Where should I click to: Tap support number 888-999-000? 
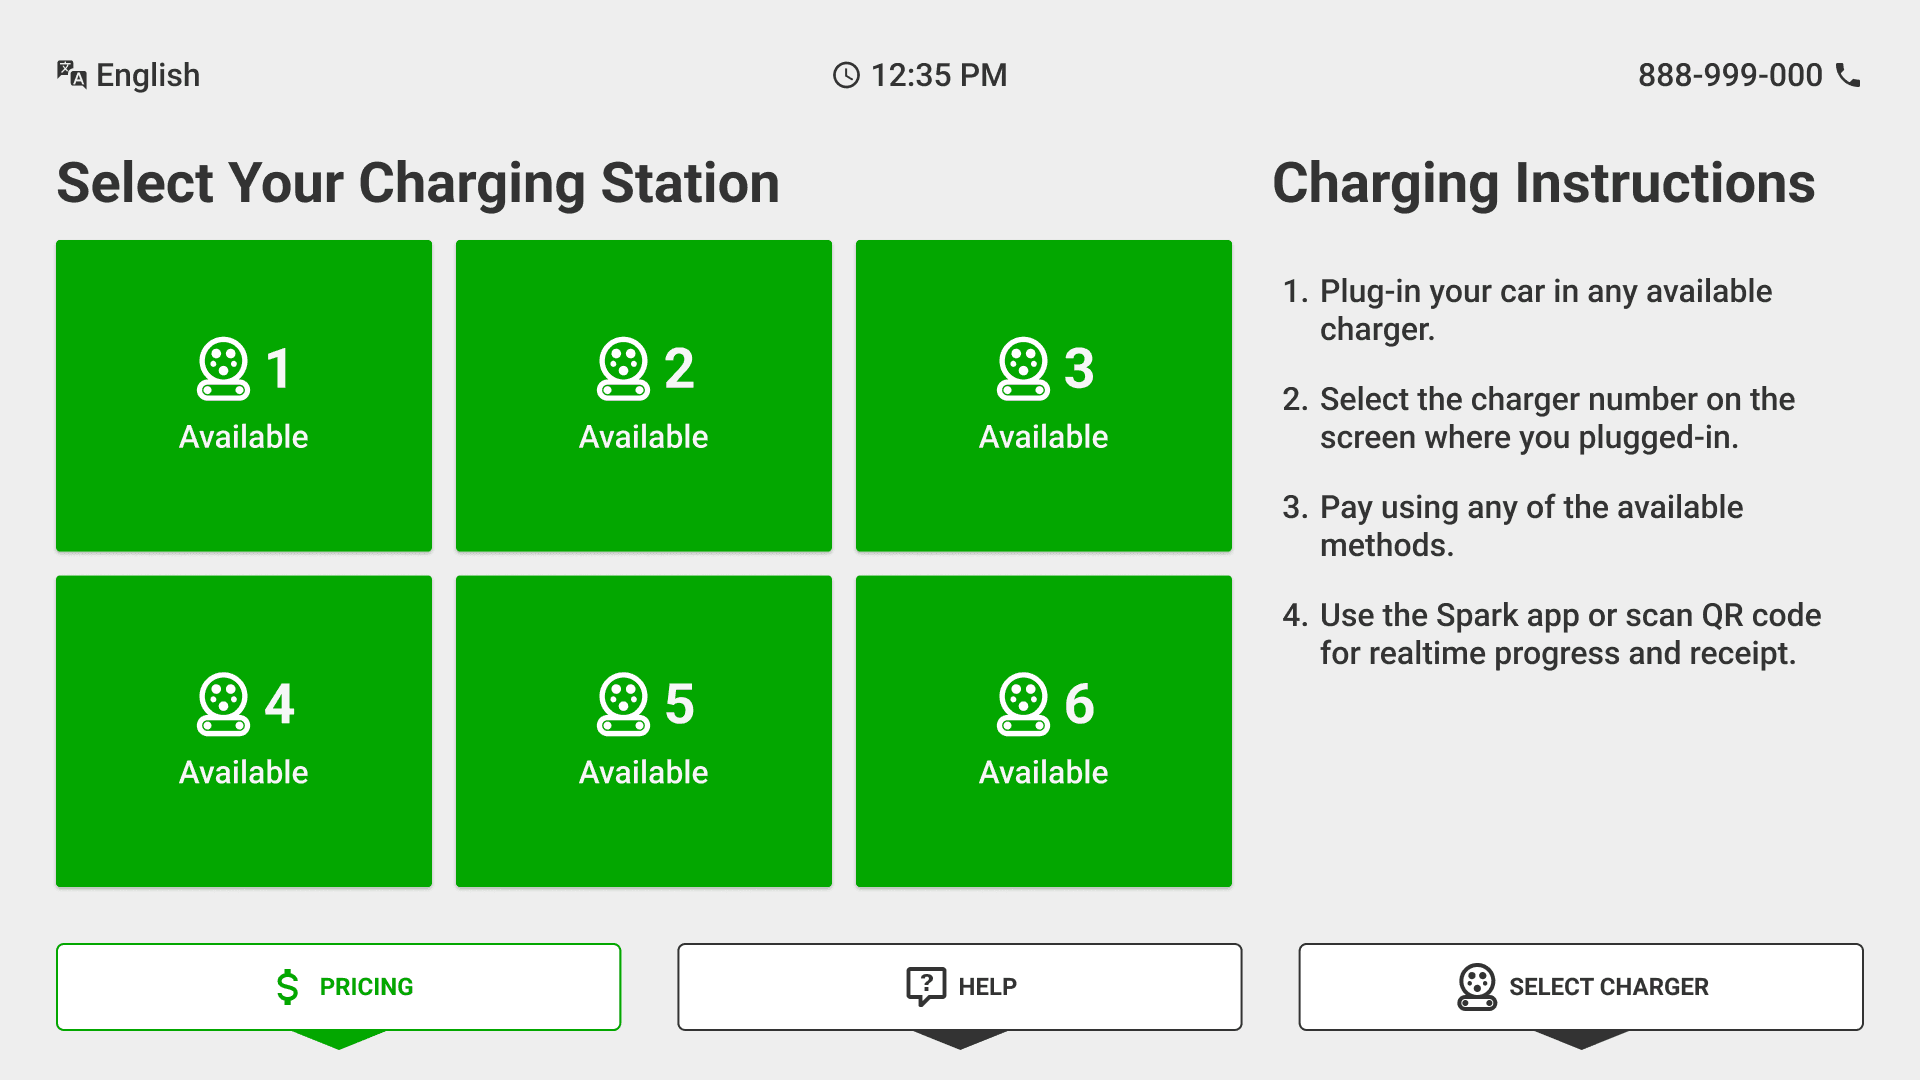1730,75
